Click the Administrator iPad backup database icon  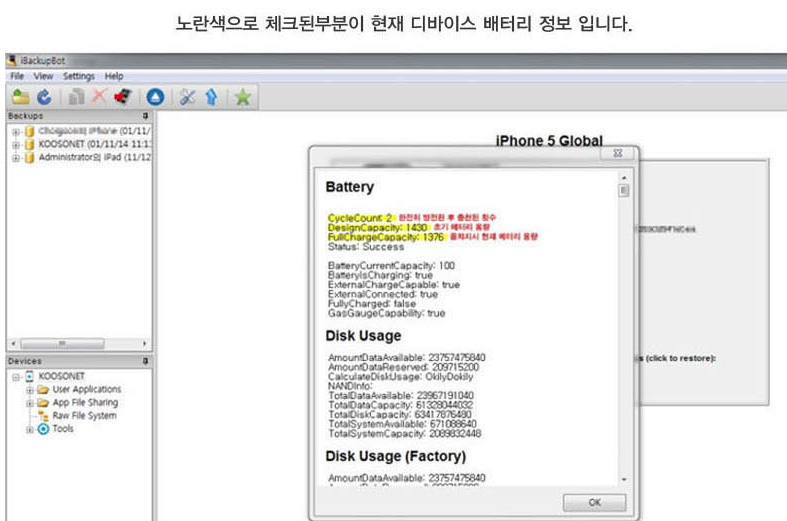click(x=30, y=158)
